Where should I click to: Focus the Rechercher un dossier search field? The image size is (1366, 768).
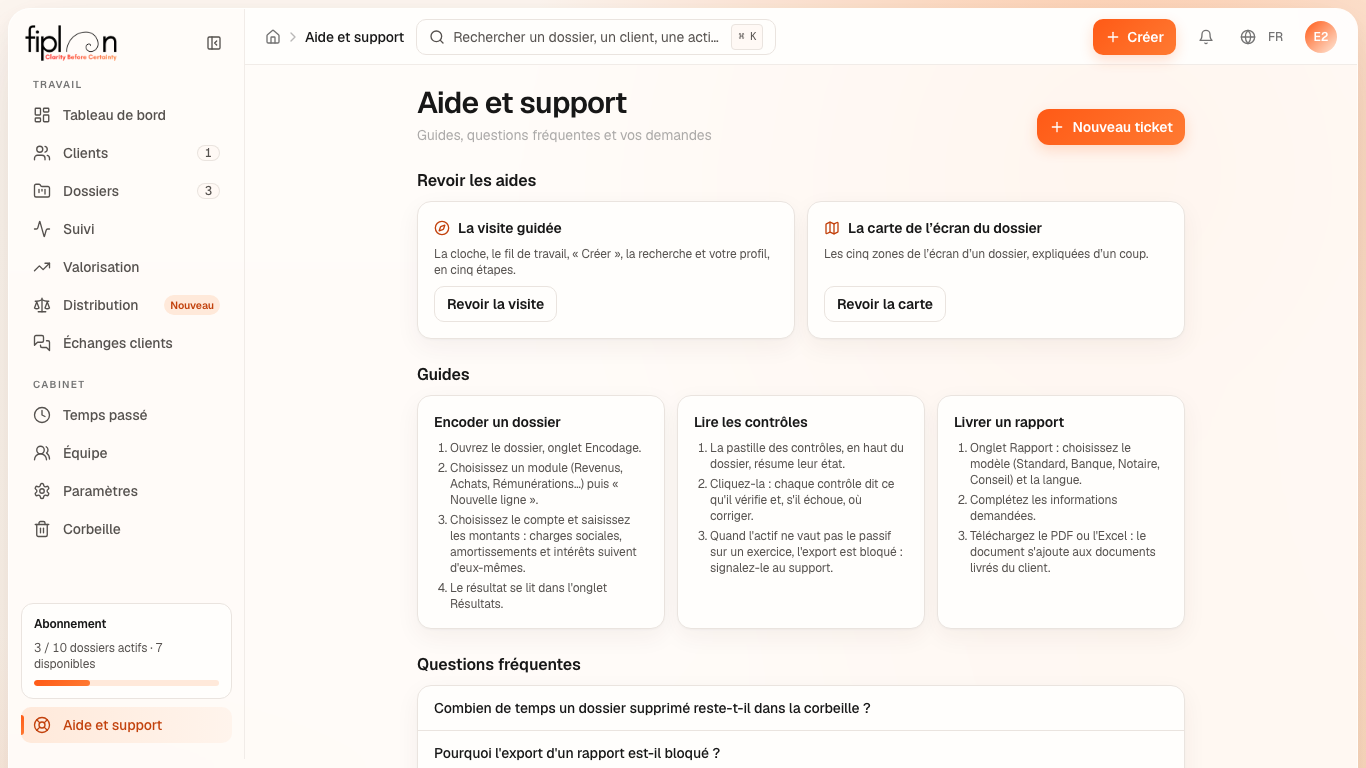pos(596,37)
